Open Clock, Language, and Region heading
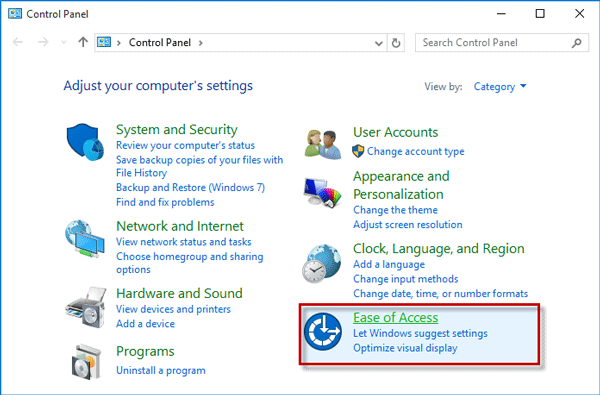 click(439, 249)
